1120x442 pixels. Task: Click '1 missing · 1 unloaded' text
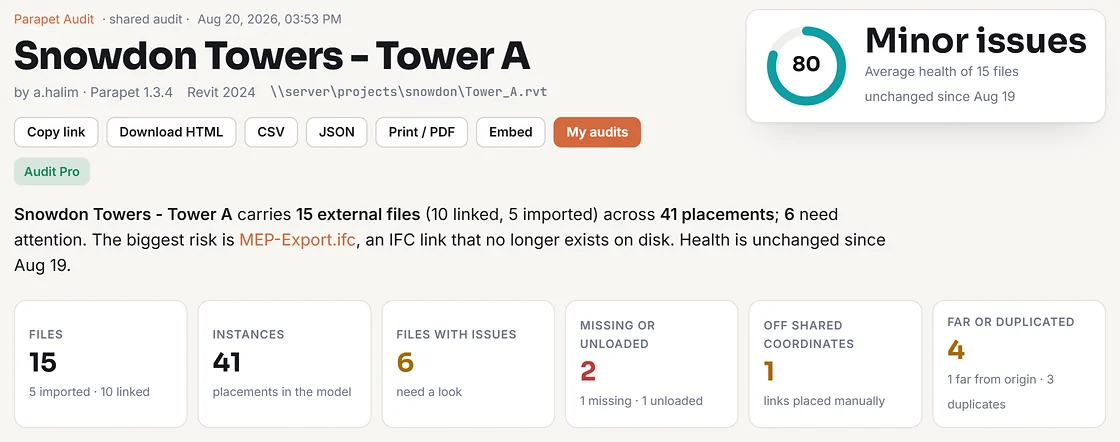641,401
